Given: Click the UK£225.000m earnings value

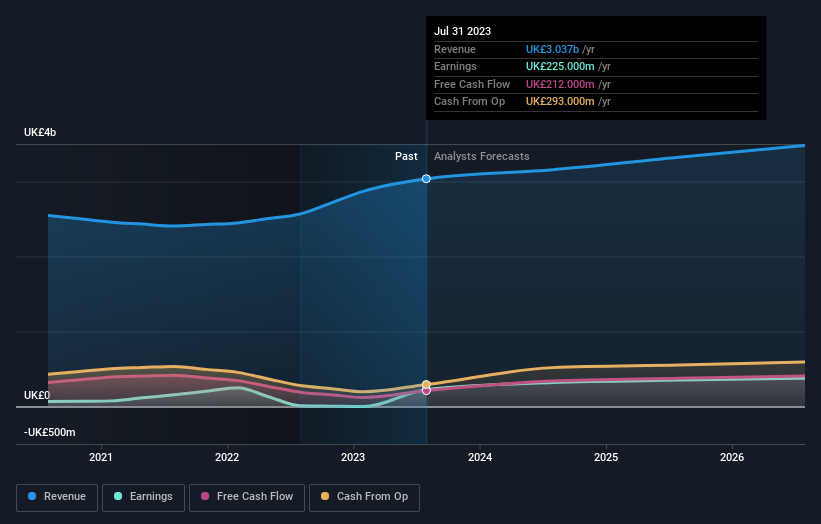Looking at the screenshot, I should click(x=560, y=66).
